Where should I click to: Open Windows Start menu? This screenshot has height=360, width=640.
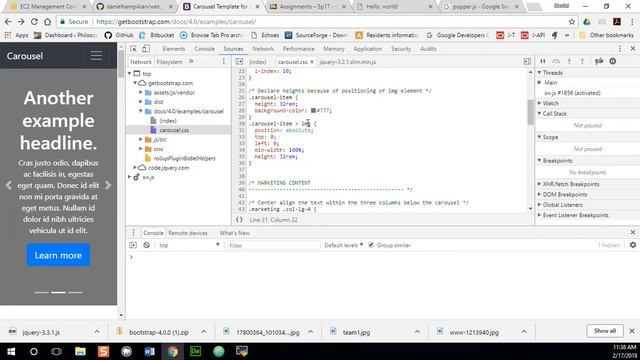pyautogui.click(x=11, y=351)
